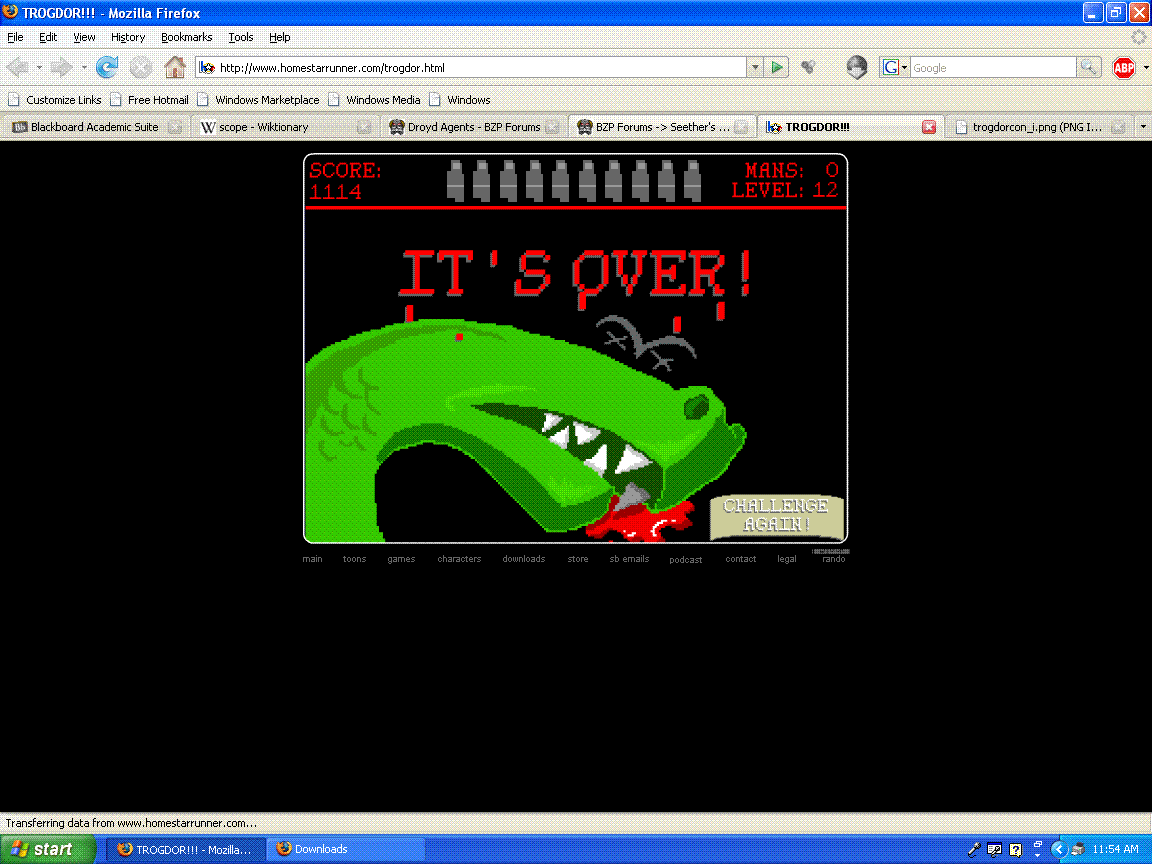The height and width of the screenshot is (864, 1152).
Task: Close the scope - Wiktionary tab
Action: 364,127
